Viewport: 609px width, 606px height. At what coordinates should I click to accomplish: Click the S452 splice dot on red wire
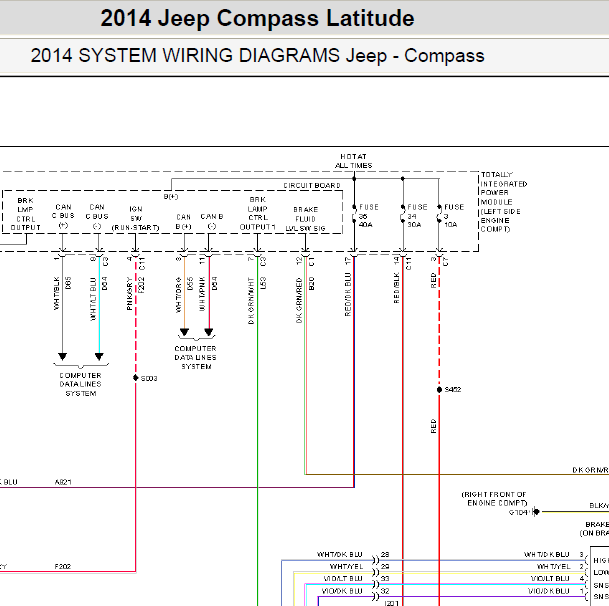(x=439, y=390)
